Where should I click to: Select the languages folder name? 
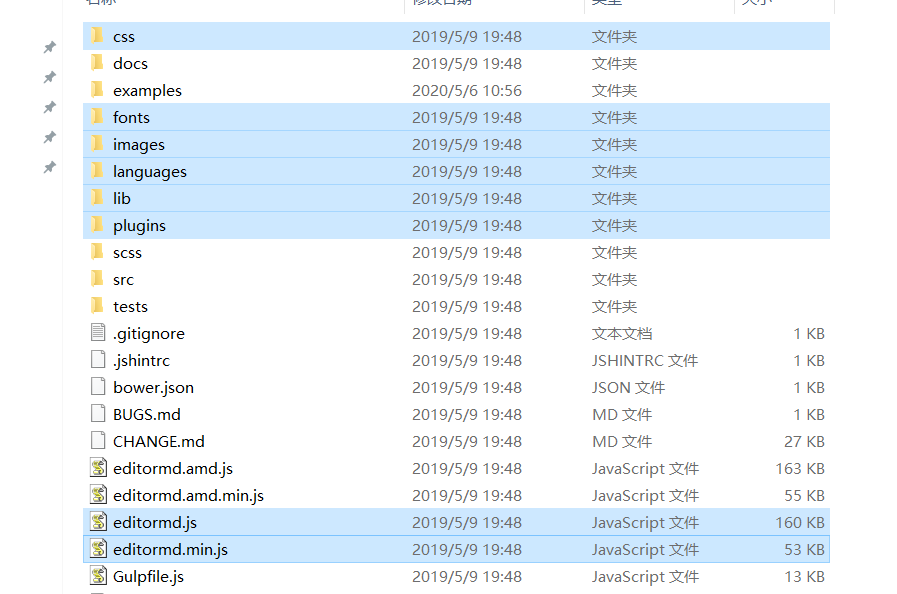click(x=150, y=172)
